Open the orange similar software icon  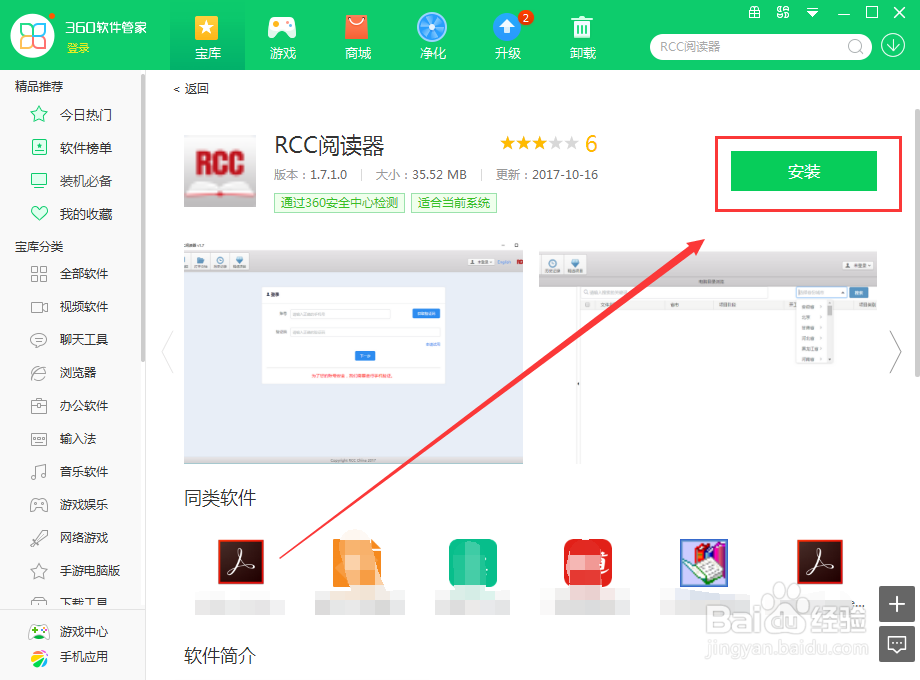[357, 562]
